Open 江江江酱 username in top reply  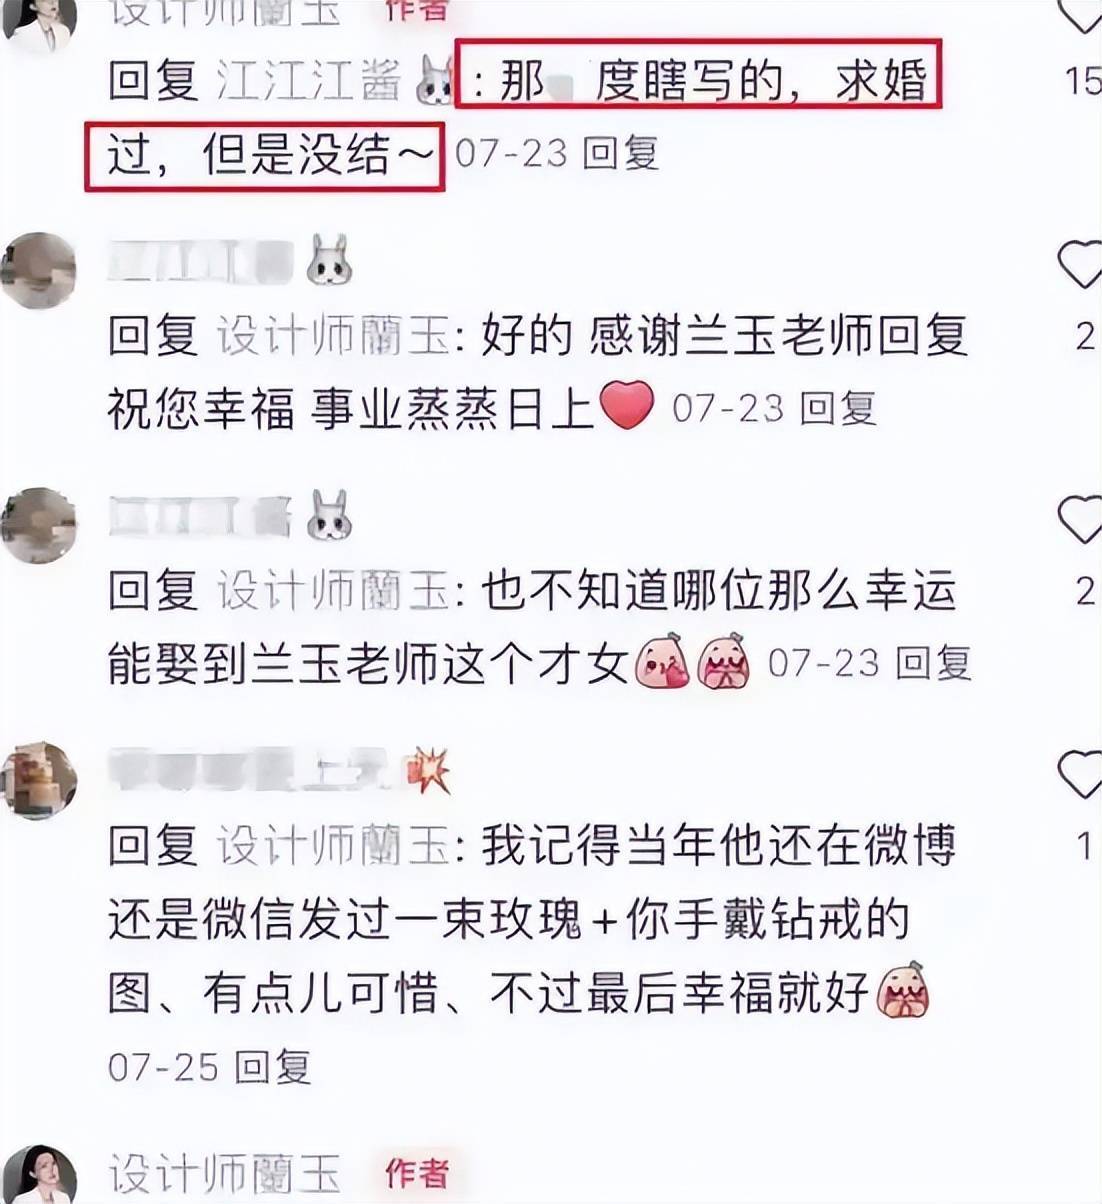click(x=310, y=81)
